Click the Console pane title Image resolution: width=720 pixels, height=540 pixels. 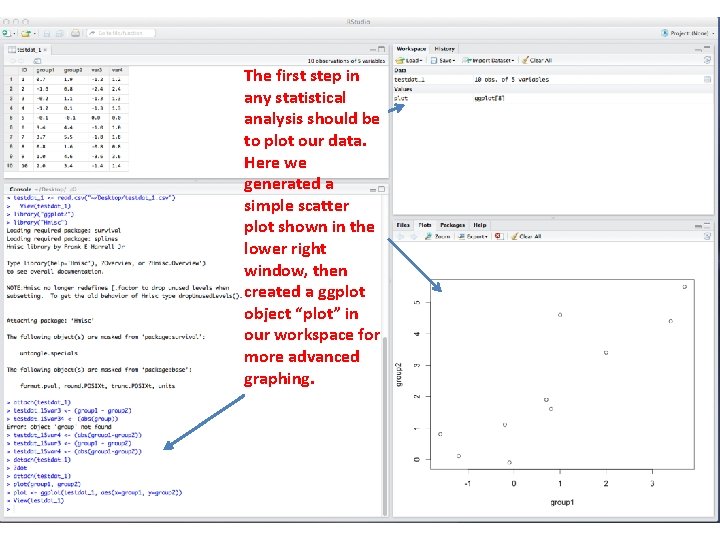21,189
